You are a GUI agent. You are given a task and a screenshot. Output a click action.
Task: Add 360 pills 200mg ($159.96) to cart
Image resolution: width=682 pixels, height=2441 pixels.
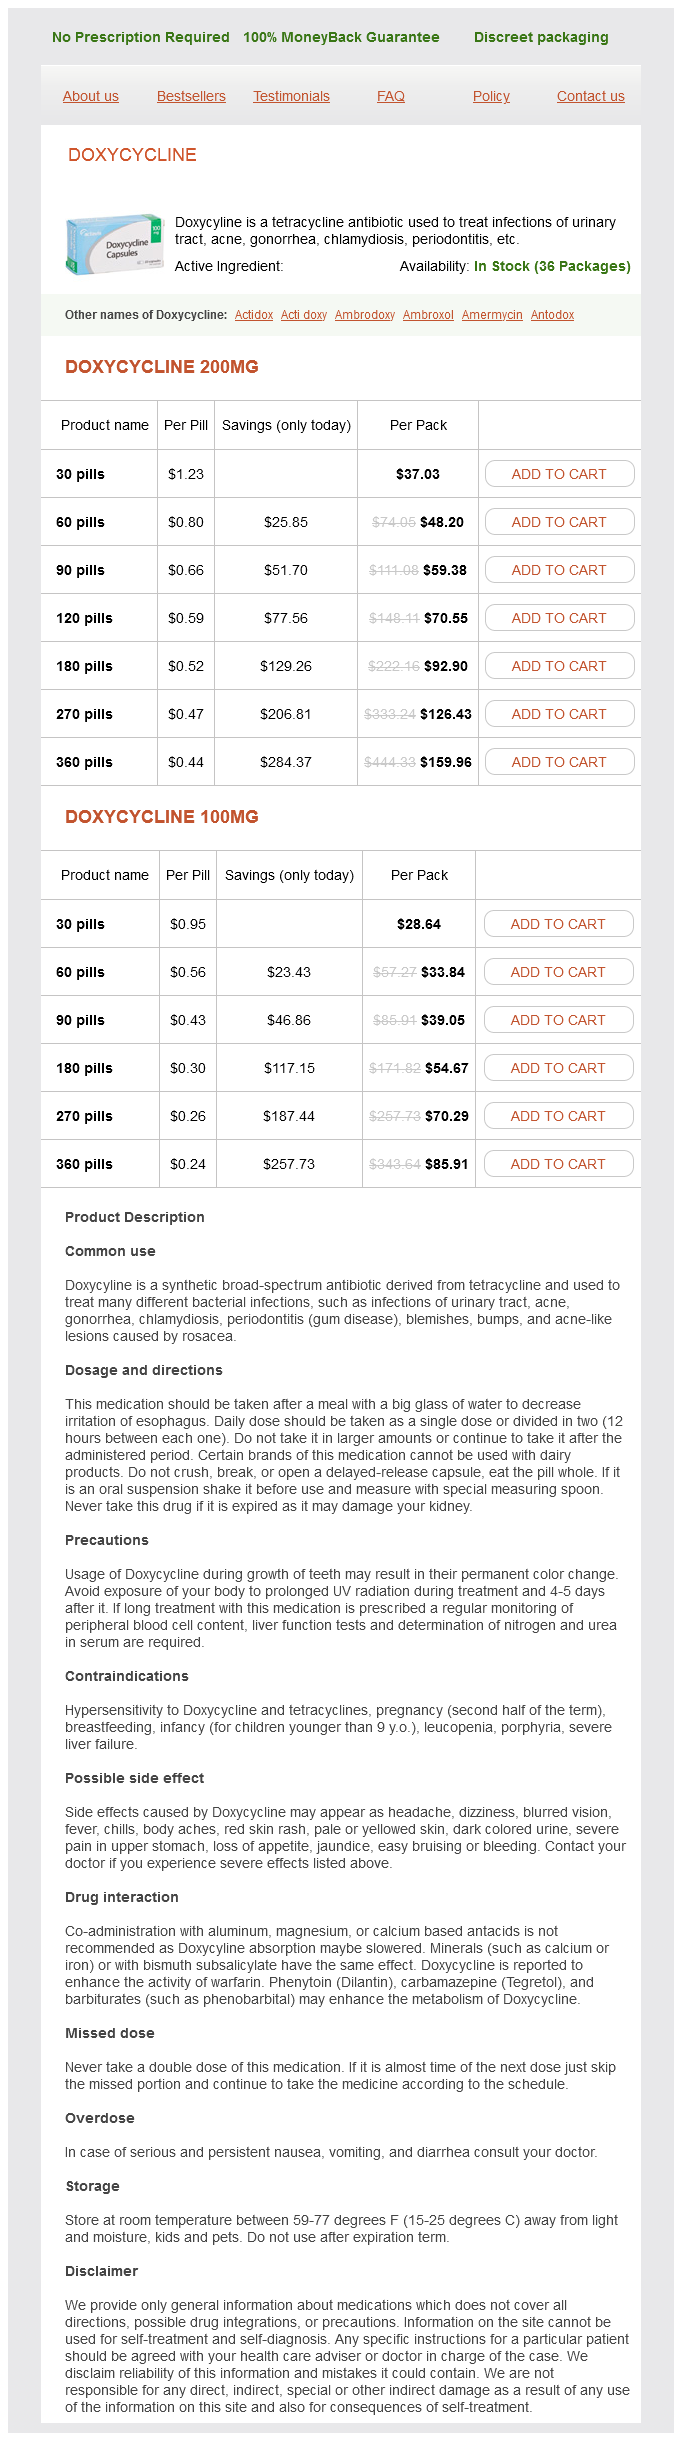click(x=559, y=762)
